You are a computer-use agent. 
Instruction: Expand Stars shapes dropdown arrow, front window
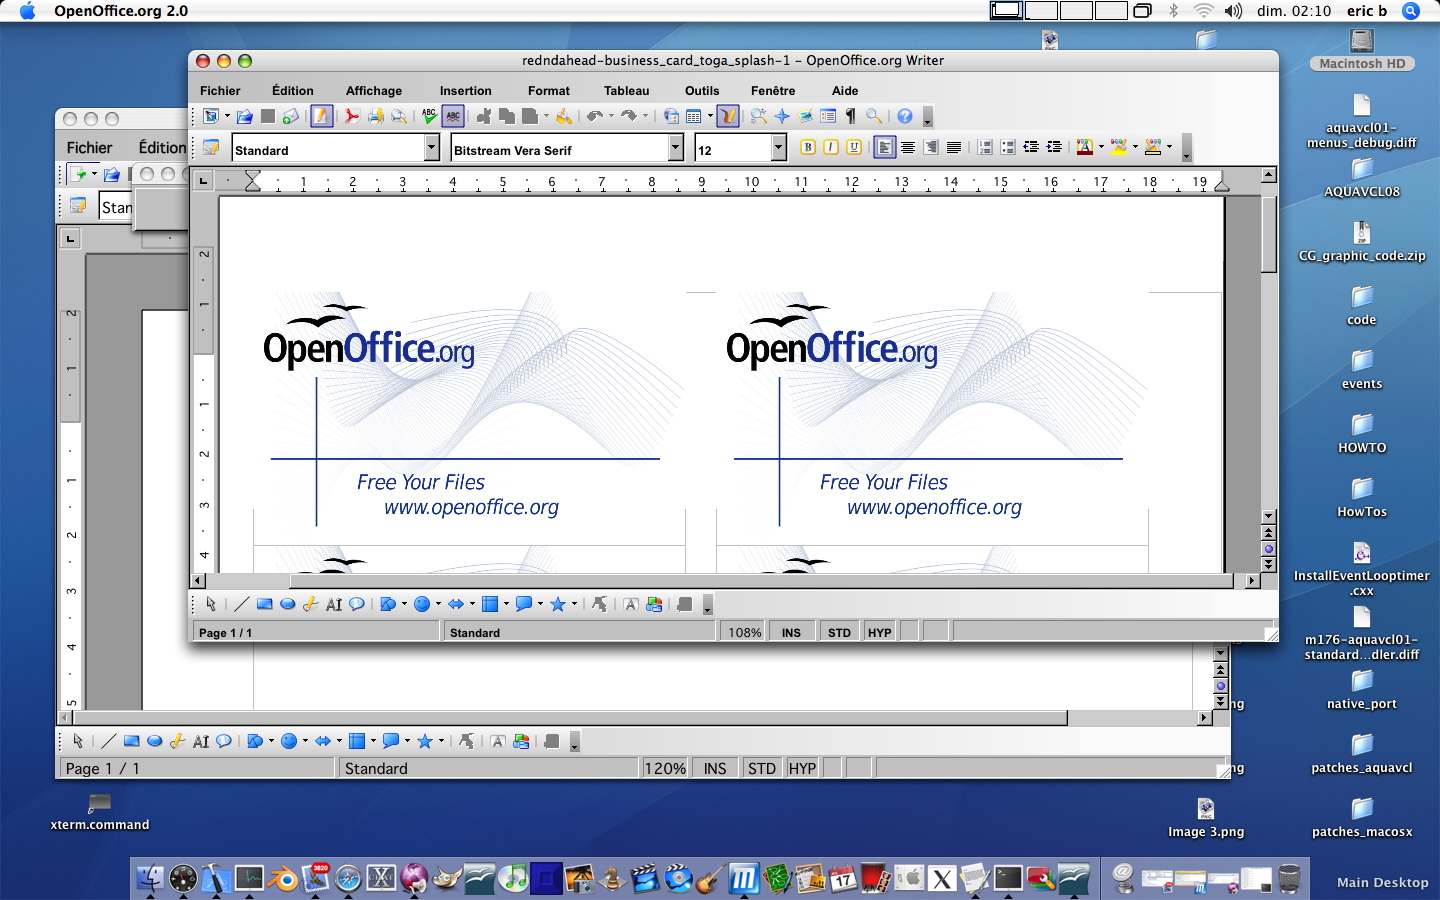pyautogui.click(x=574, y=604)
